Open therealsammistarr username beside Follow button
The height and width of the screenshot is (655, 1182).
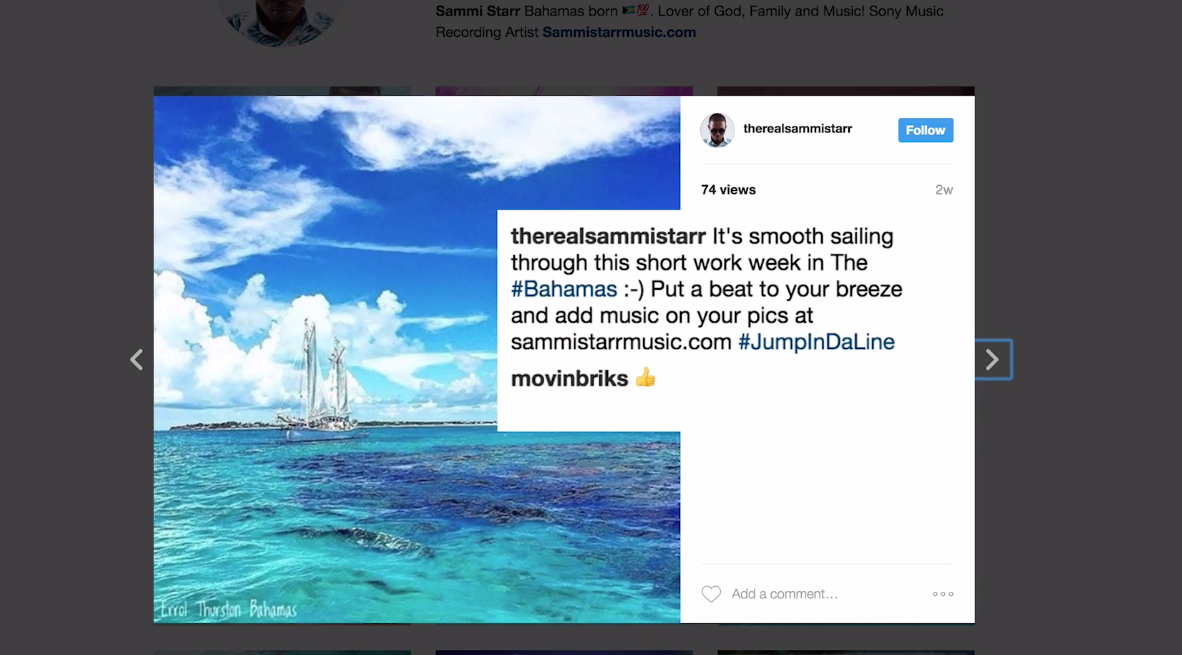point(798,129)
